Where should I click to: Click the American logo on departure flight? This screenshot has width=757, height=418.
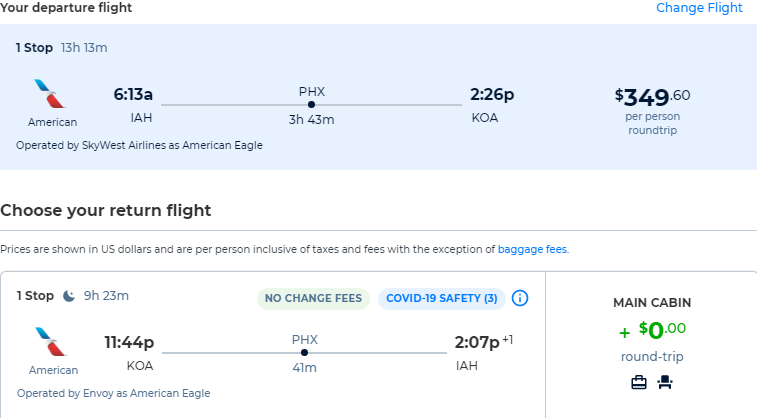[52, 96]
